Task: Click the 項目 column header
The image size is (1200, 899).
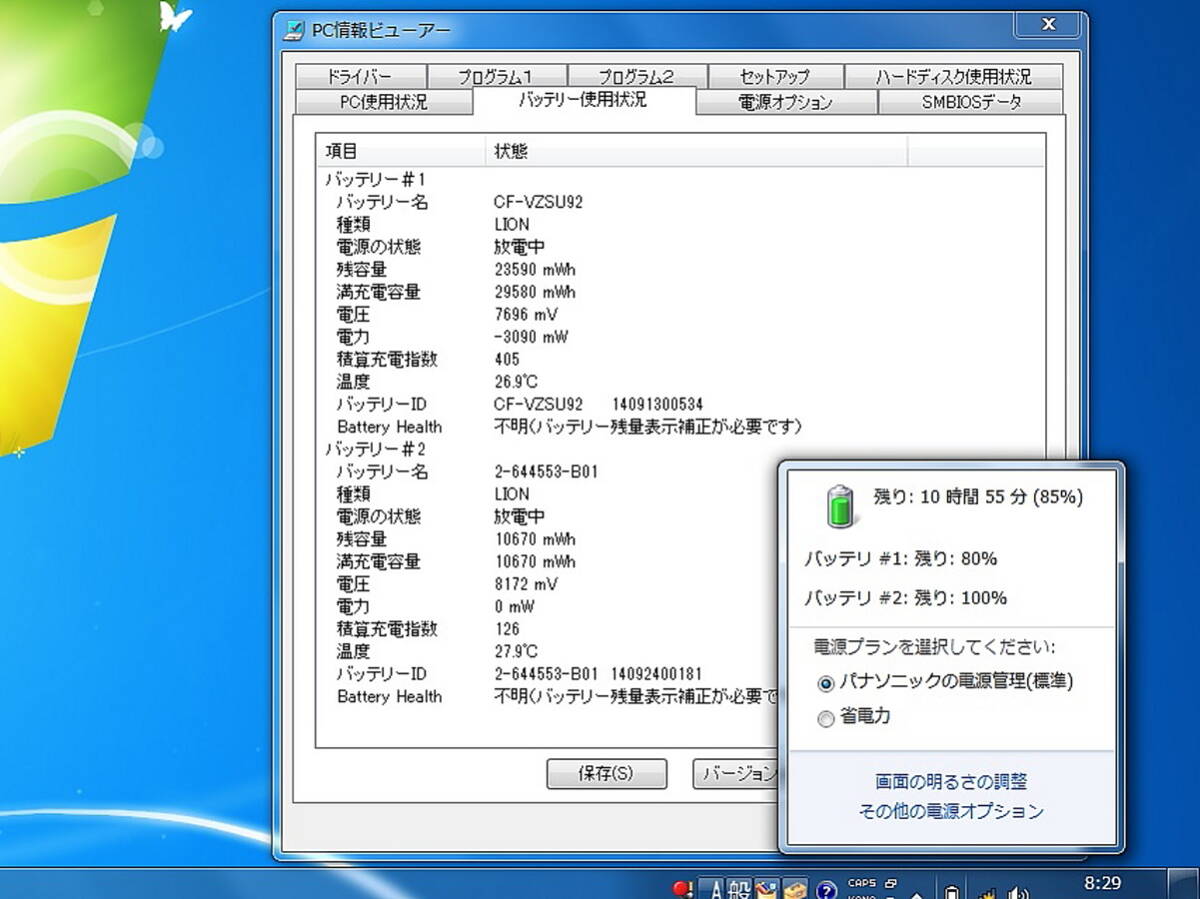Action: pyautogui.click(x=400, y=152)
